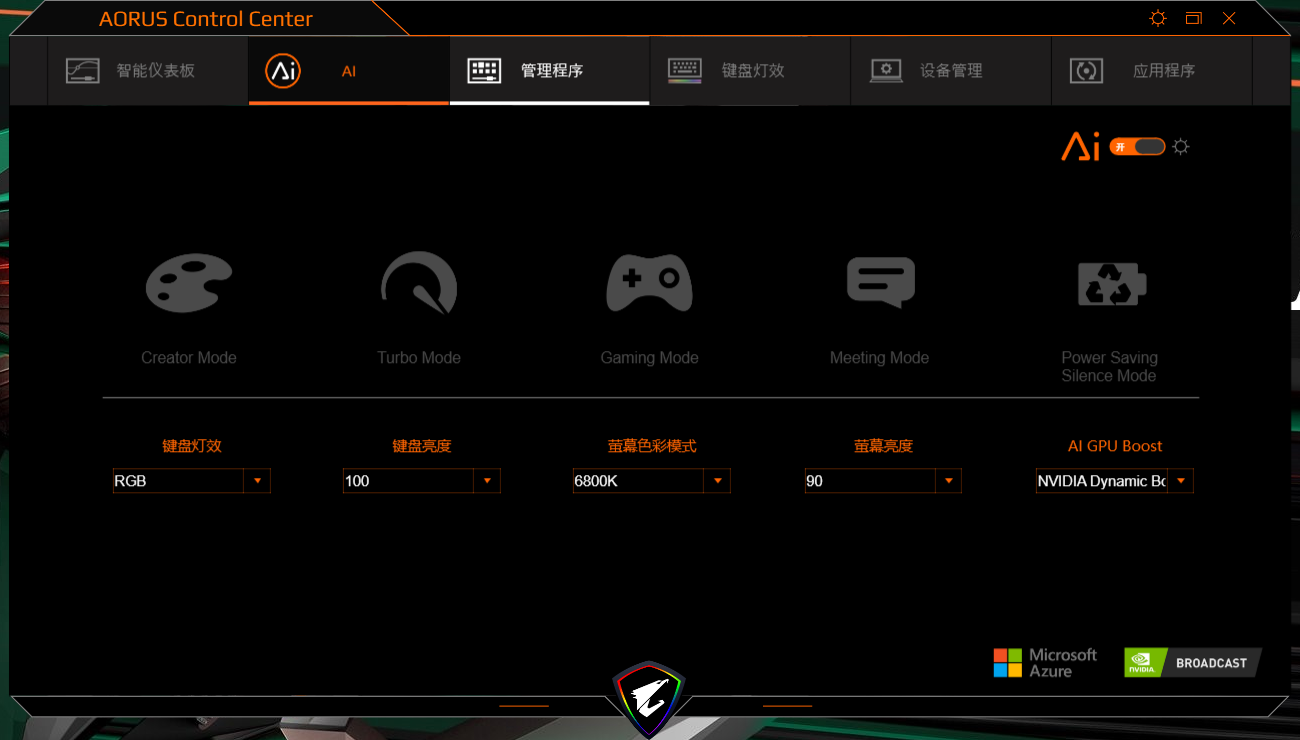Choose the Gaming Mode controller icon
Viewport: 1300px width, 740px height.
pyautogui.click(x=649, y=284)
